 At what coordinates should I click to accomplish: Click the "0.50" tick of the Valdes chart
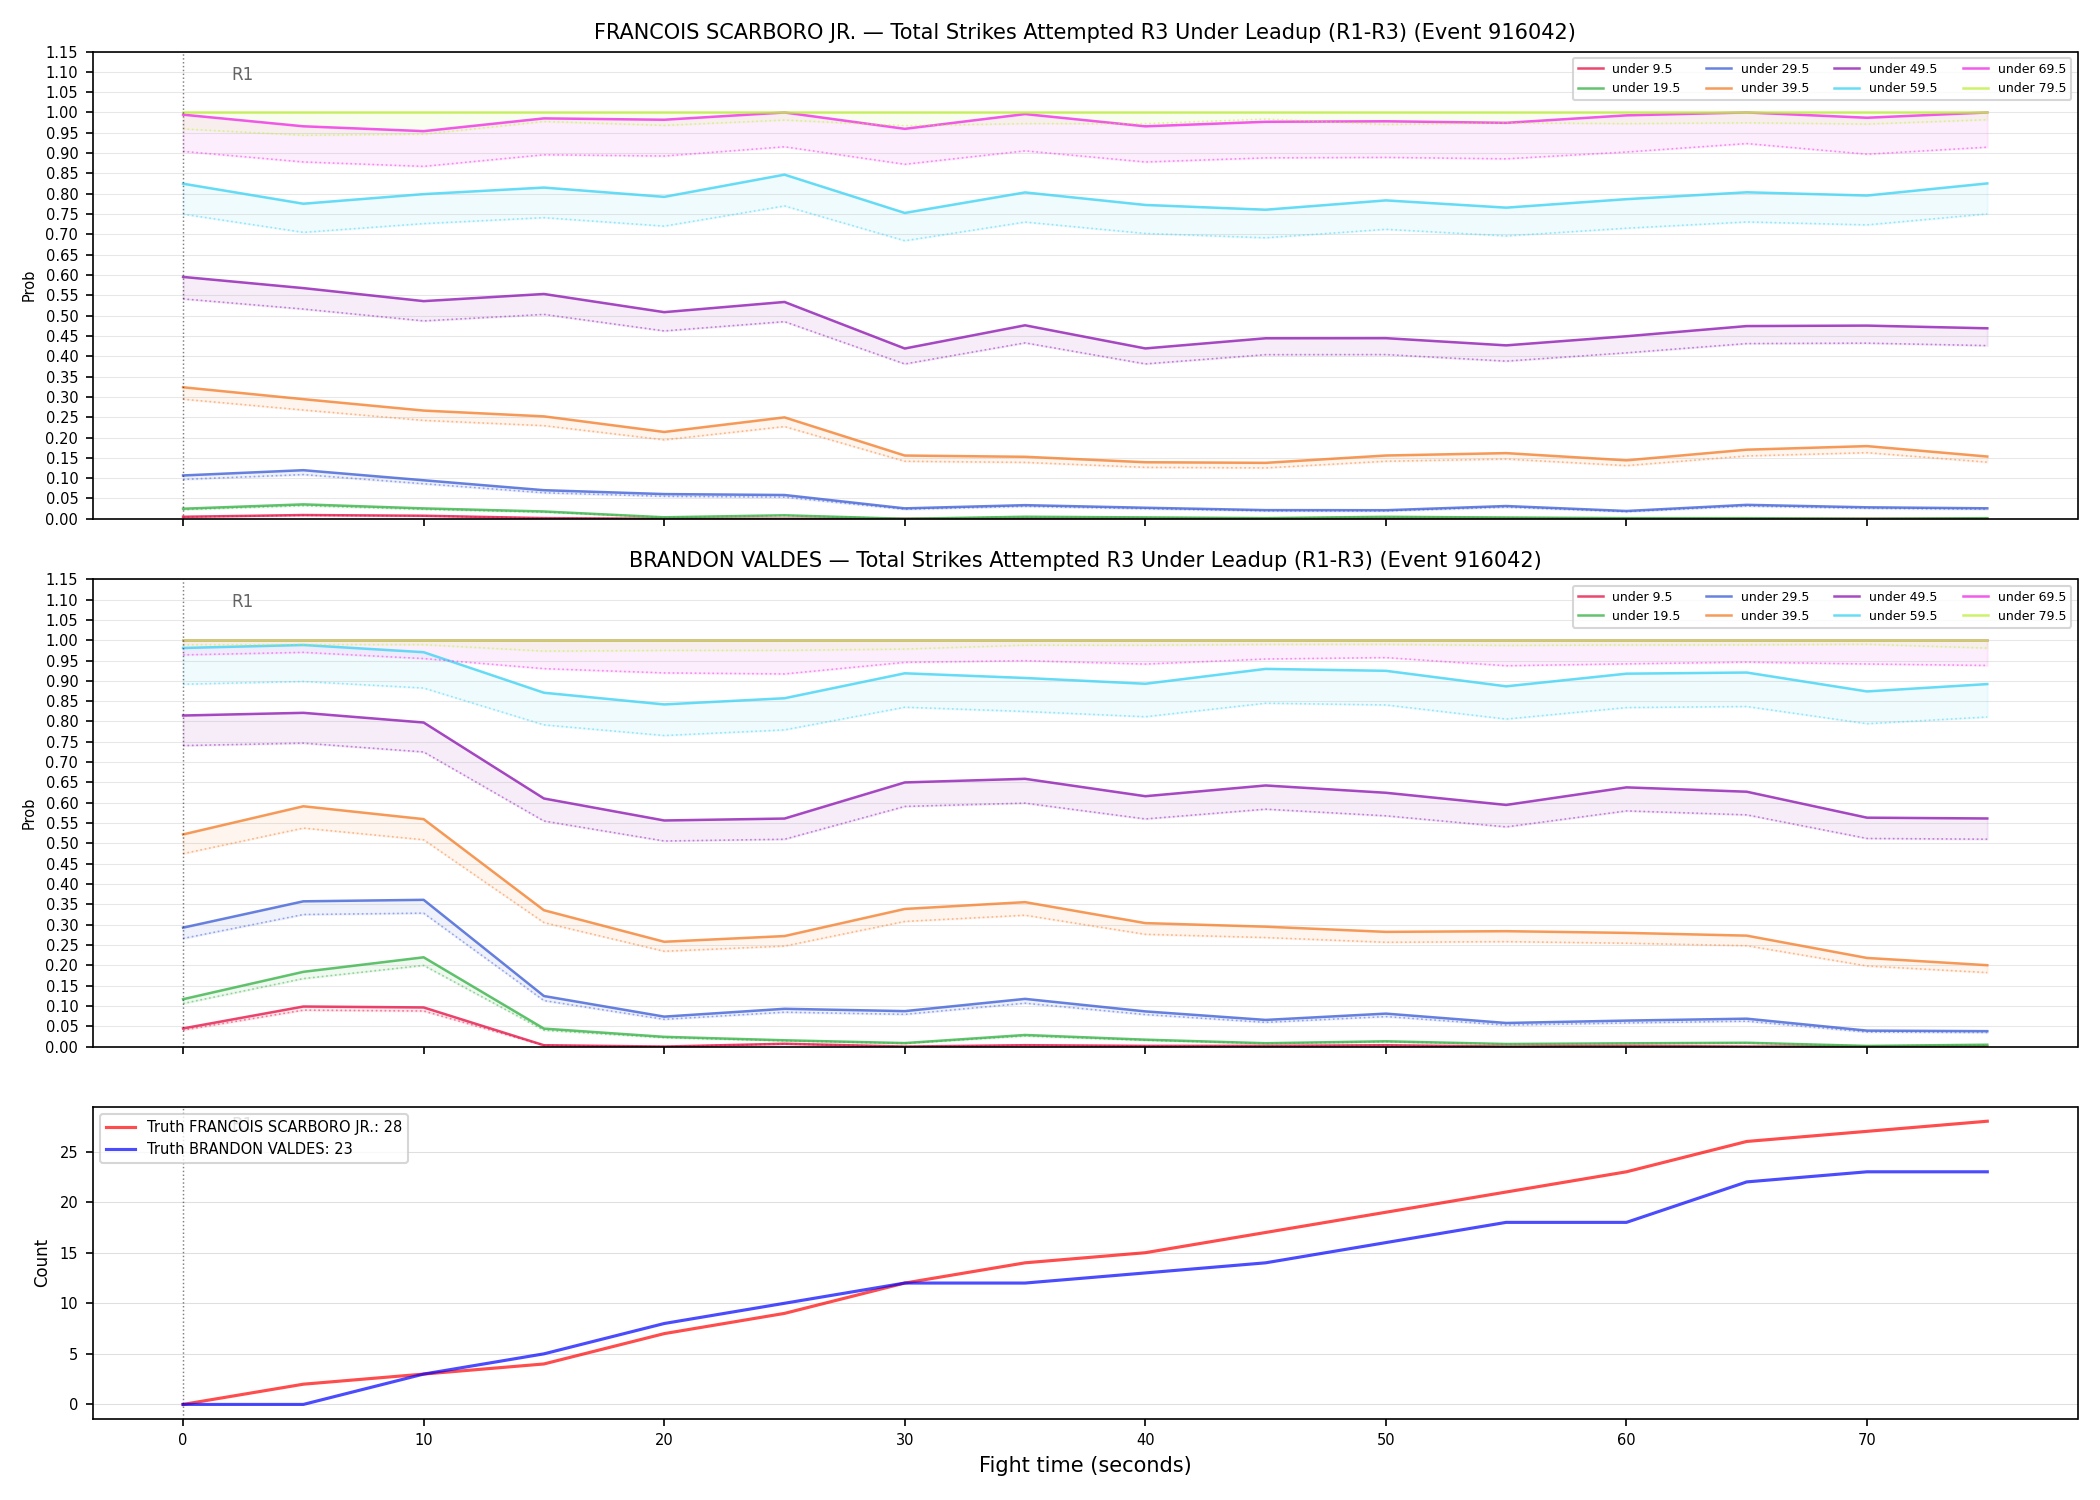point(62,844)
